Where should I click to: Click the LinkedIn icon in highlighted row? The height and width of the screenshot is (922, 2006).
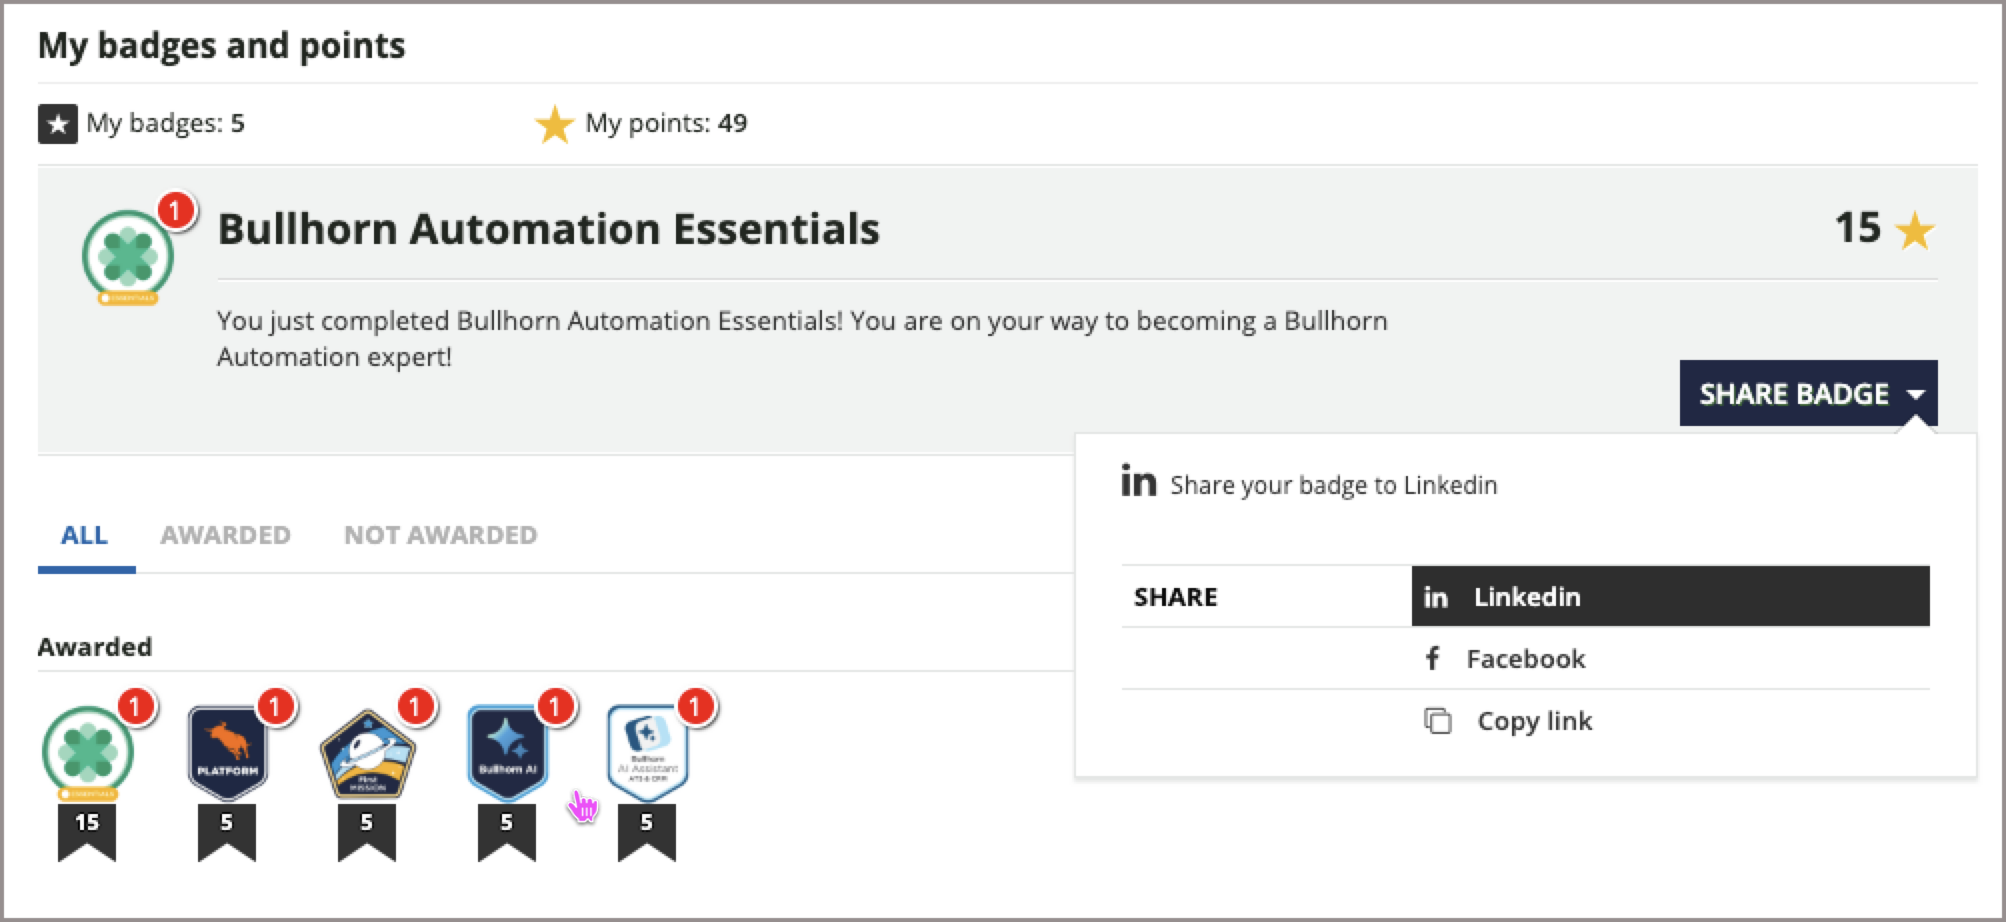pyautogui.click(x=1436, y=597)
